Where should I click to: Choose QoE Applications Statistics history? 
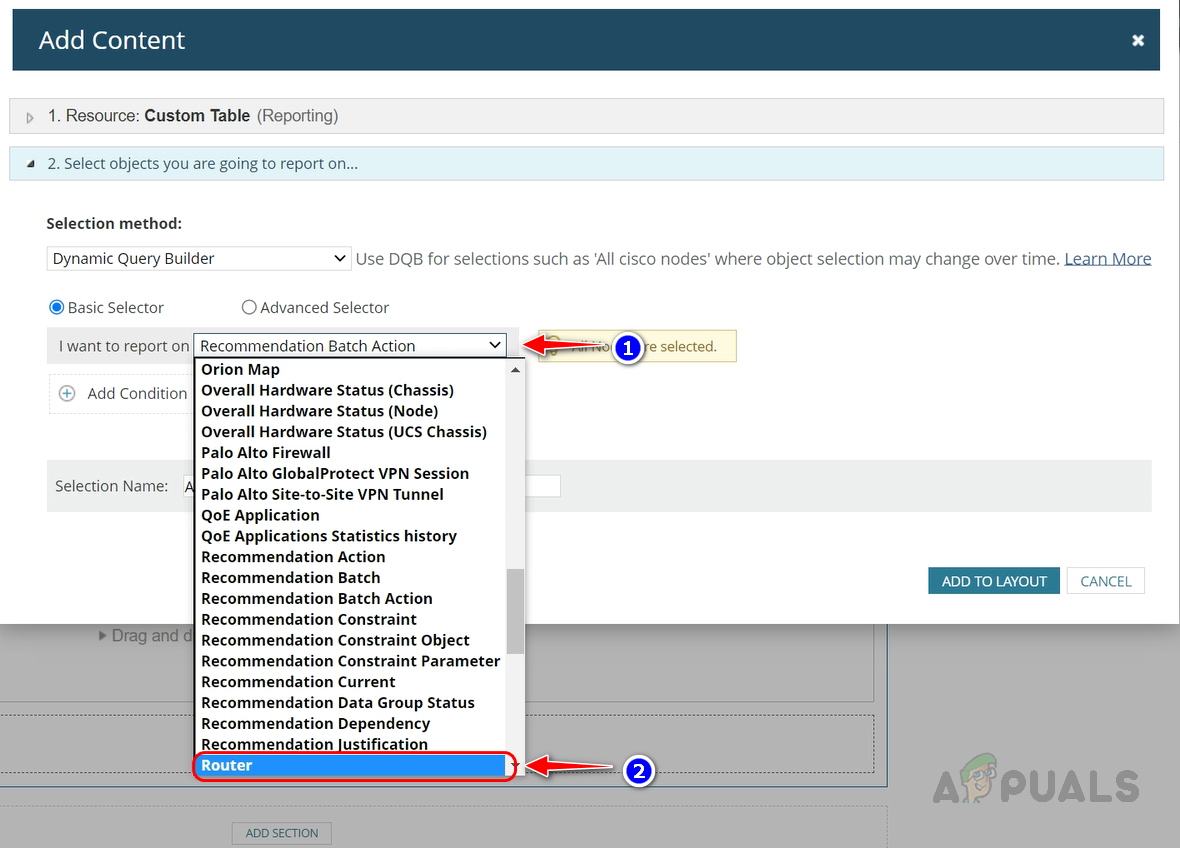coord(351,536)
